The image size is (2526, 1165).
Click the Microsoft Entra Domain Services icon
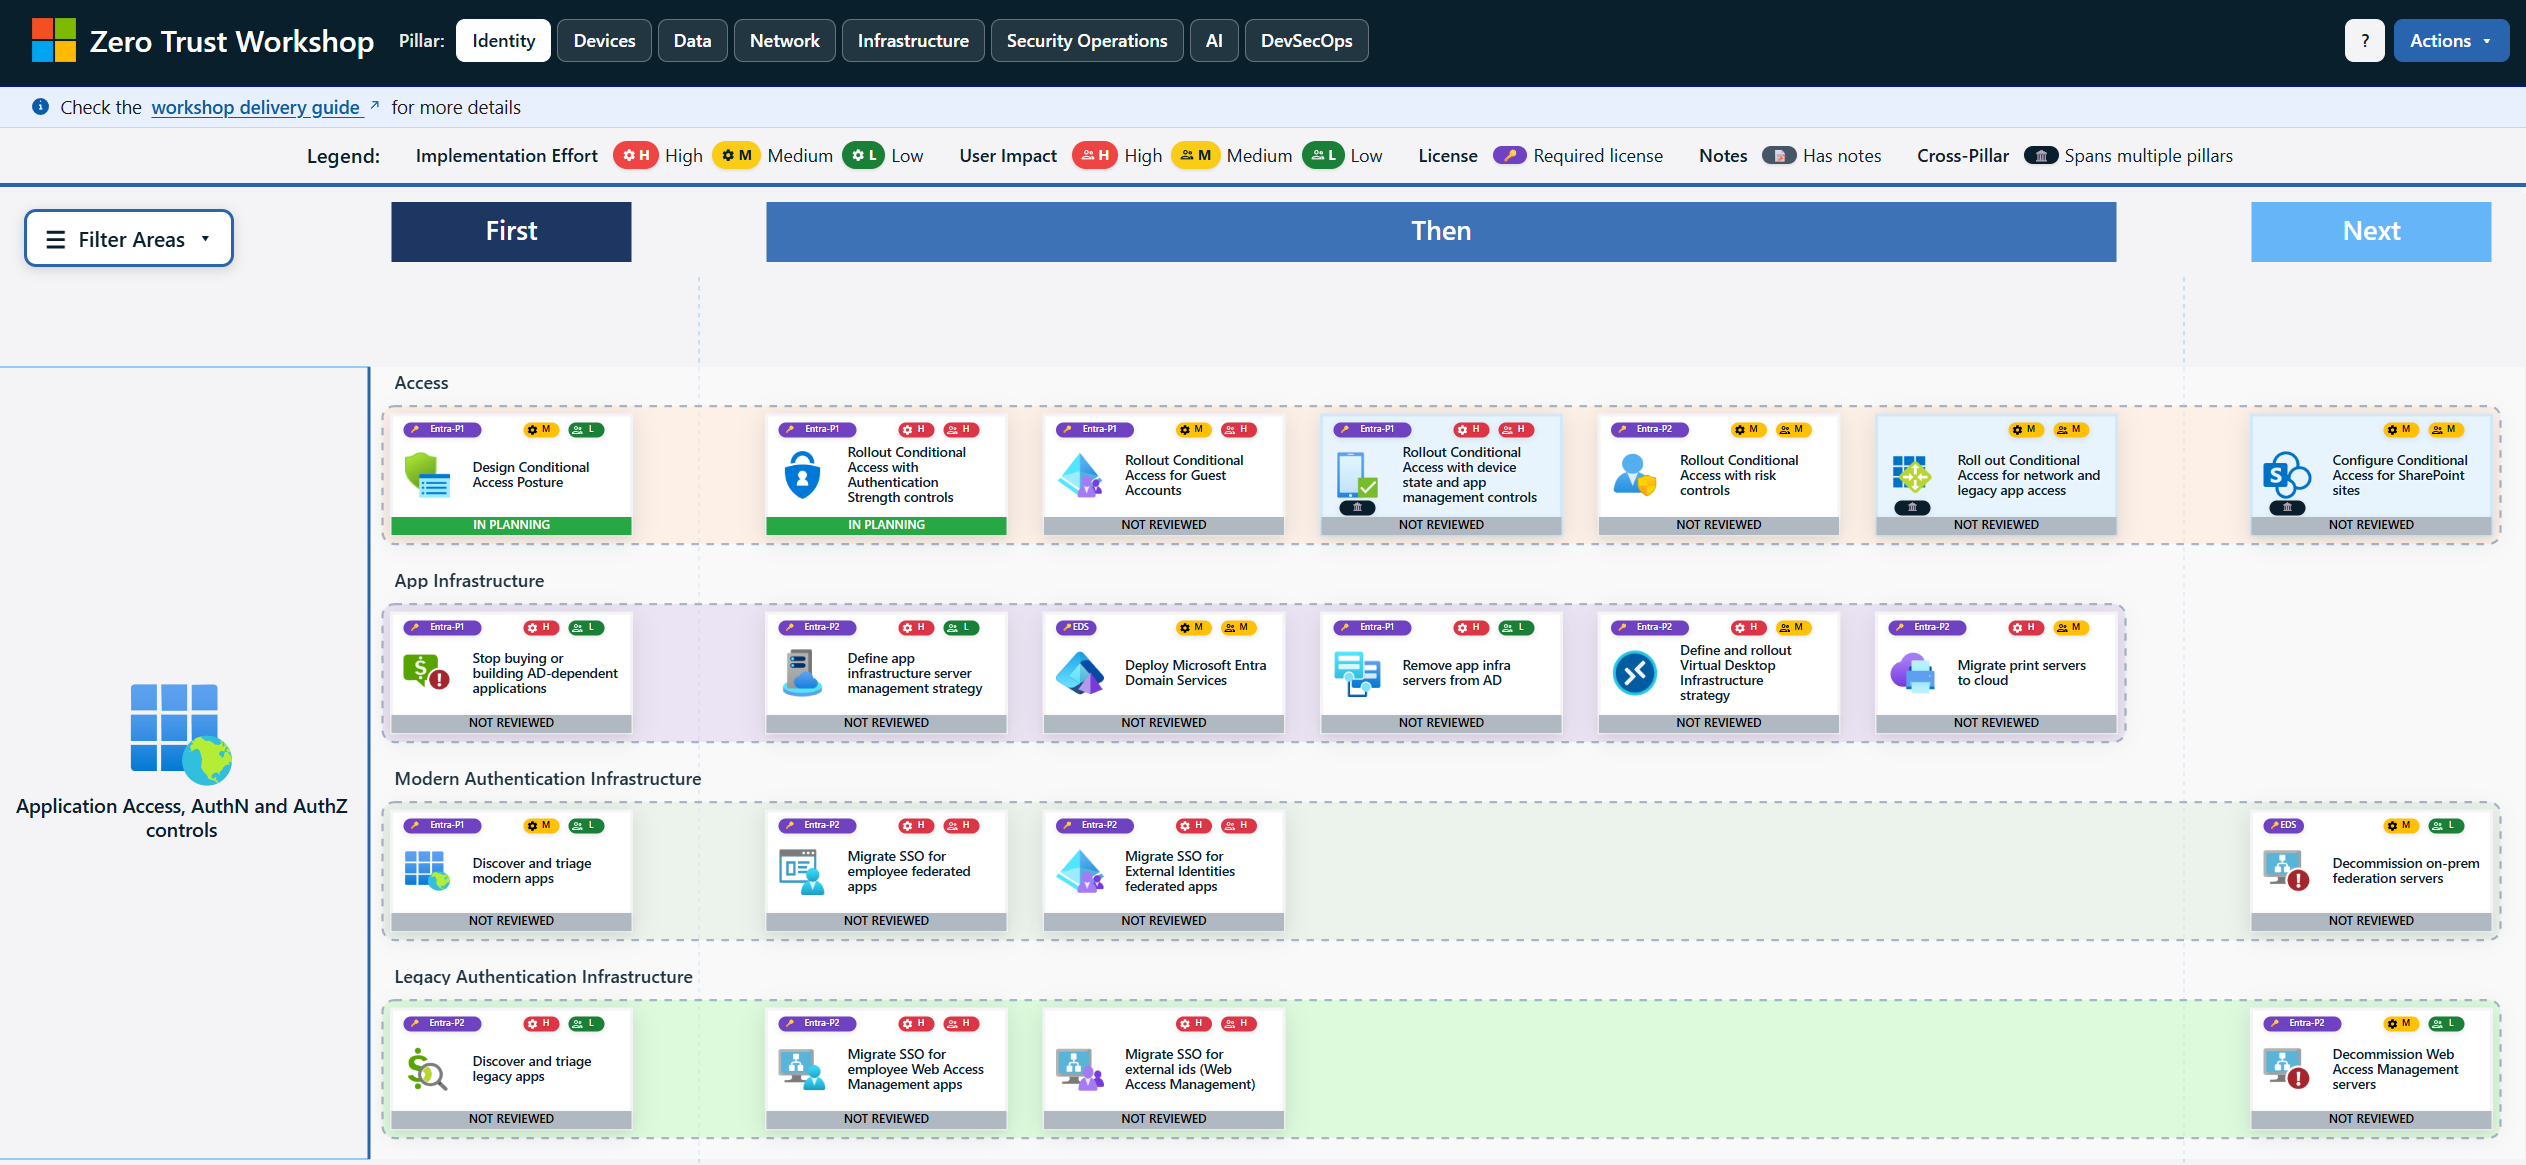point(1080,673)
